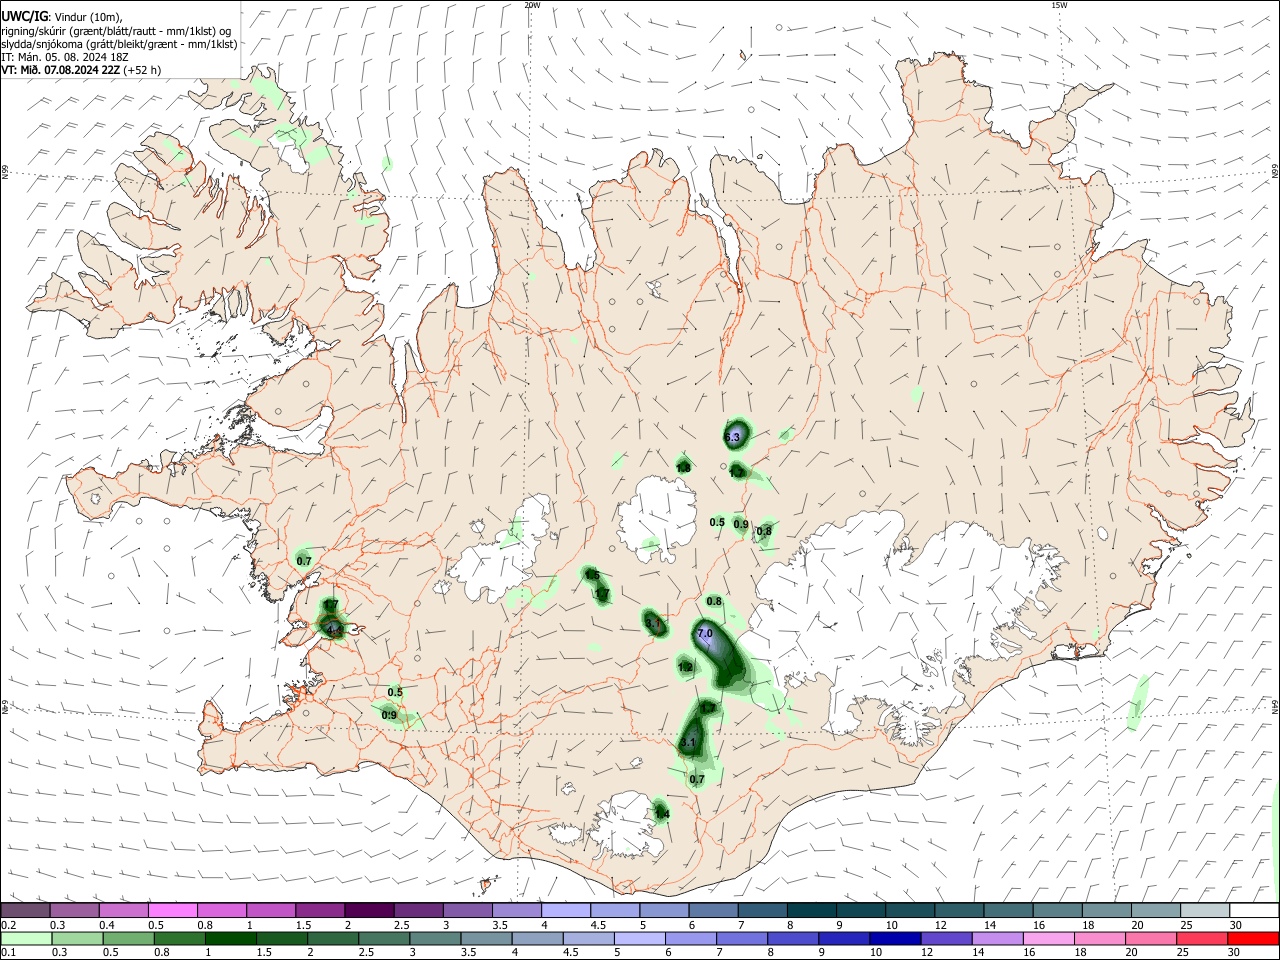Pick the bright magenta 0.5–0.8 snow legend swatch

pos(173,910)
